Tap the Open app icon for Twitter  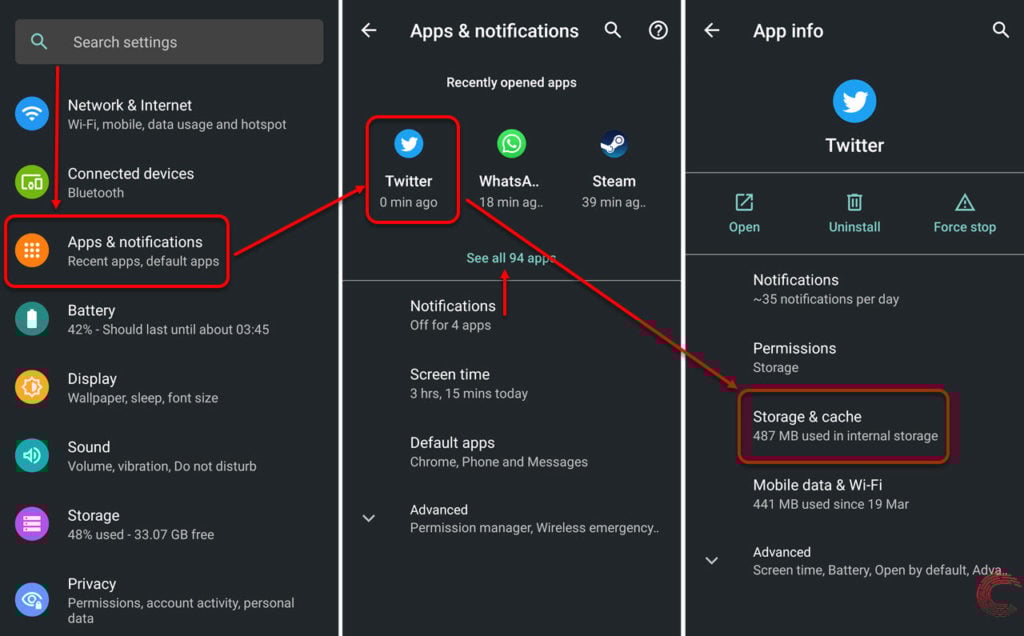[744, 202]
